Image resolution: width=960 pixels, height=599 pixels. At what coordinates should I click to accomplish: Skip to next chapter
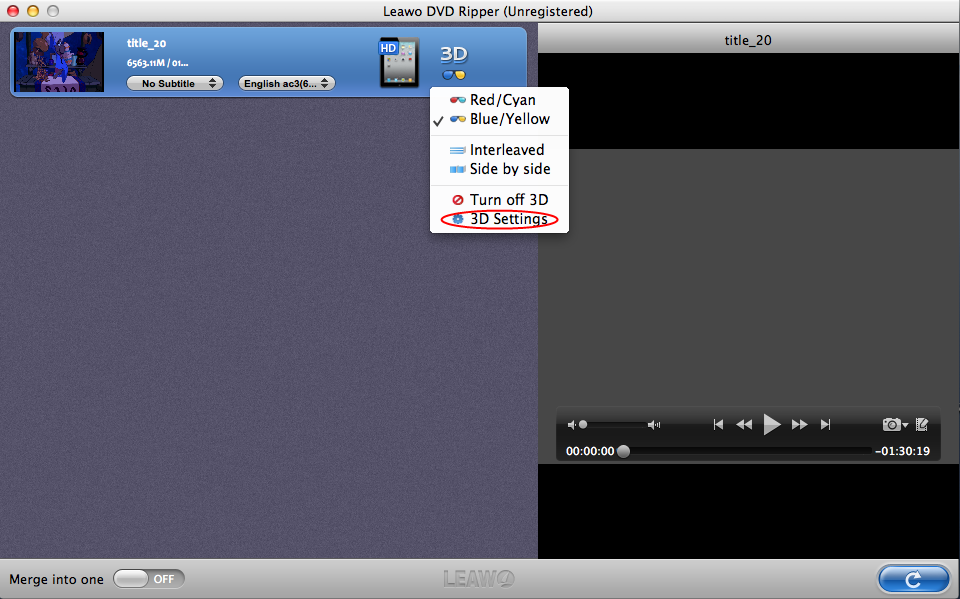click(x=825, y=424)
